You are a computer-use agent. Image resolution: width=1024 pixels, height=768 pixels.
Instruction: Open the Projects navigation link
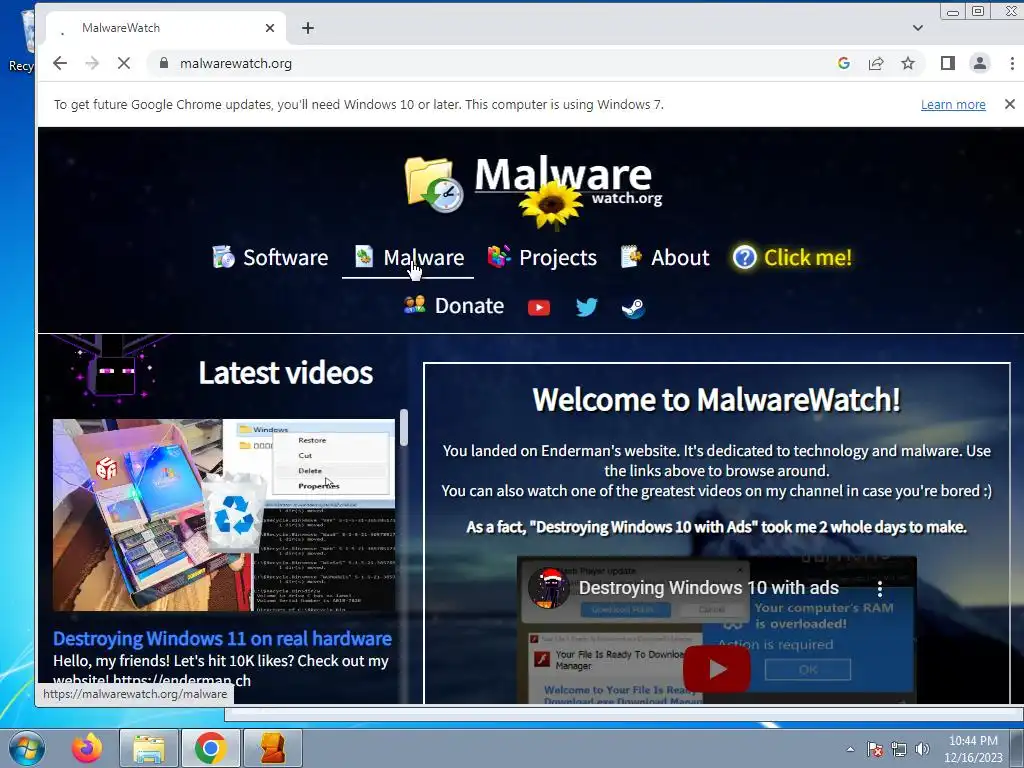[x=542, y=257]
